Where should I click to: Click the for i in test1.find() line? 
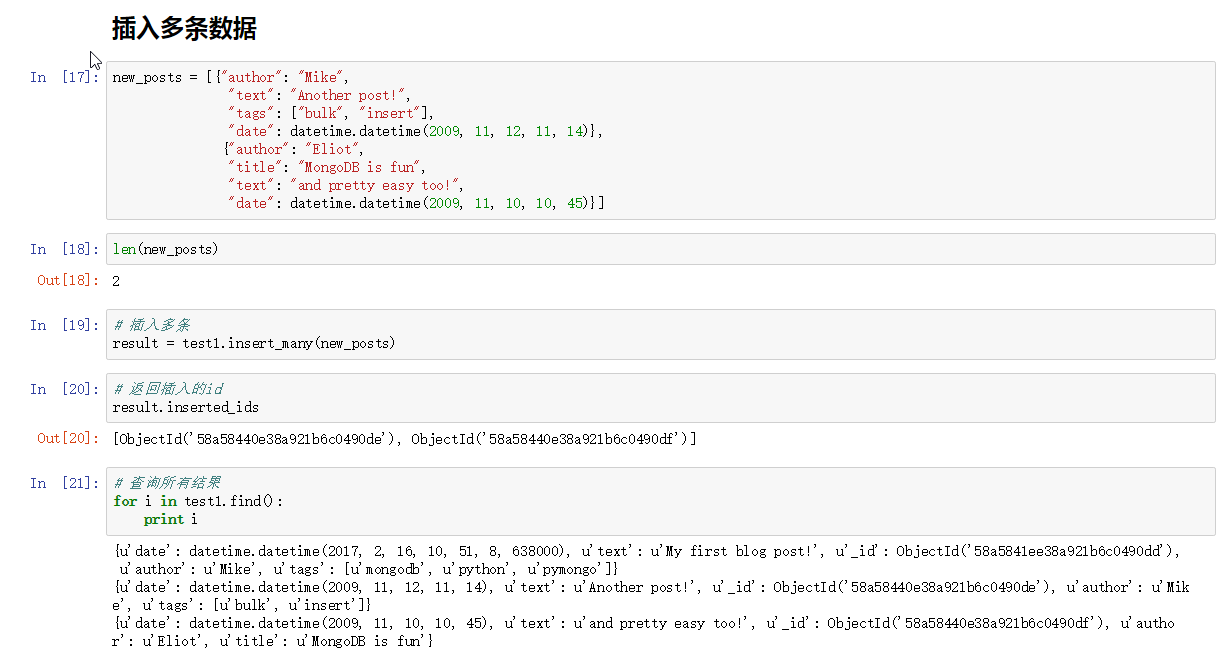click(198, 501)
